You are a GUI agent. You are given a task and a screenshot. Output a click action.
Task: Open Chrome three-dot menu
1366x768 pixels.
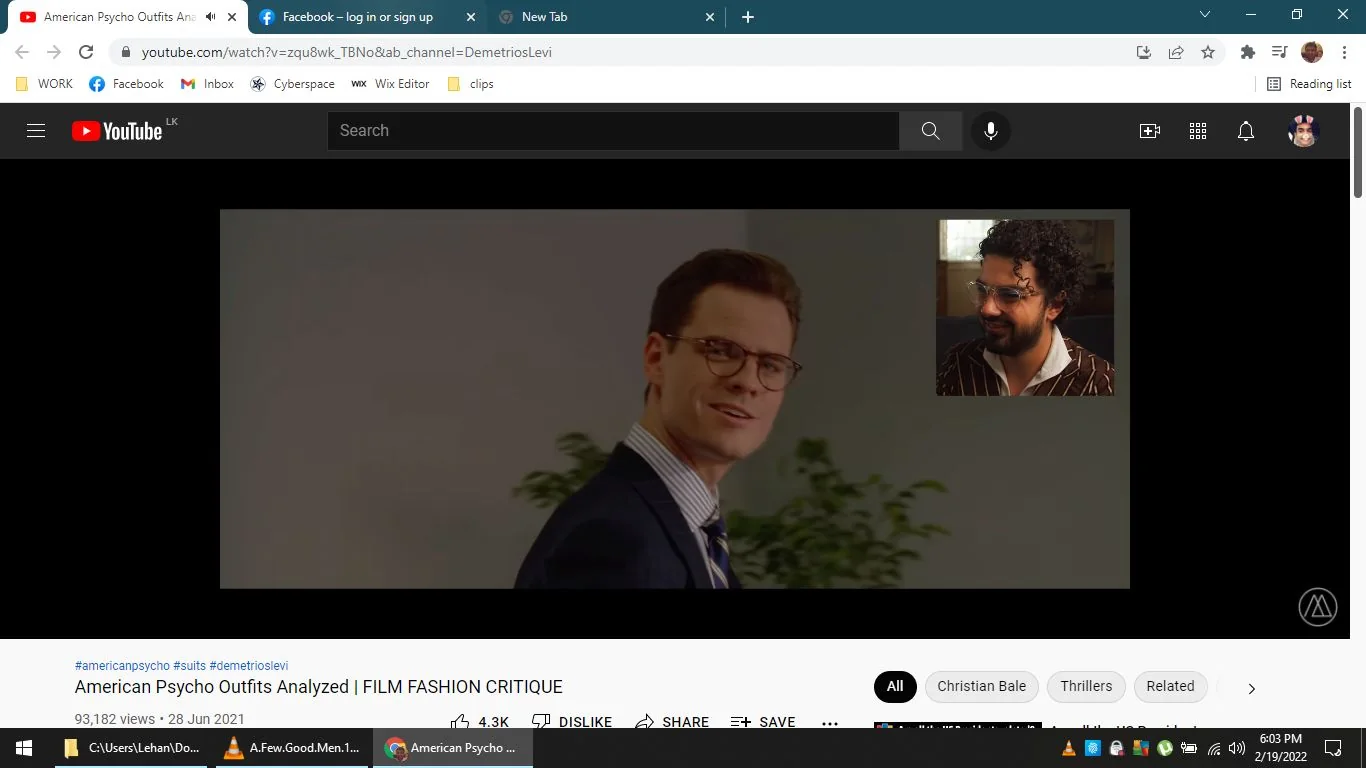pyautogui.click(x=1344, y=52)
